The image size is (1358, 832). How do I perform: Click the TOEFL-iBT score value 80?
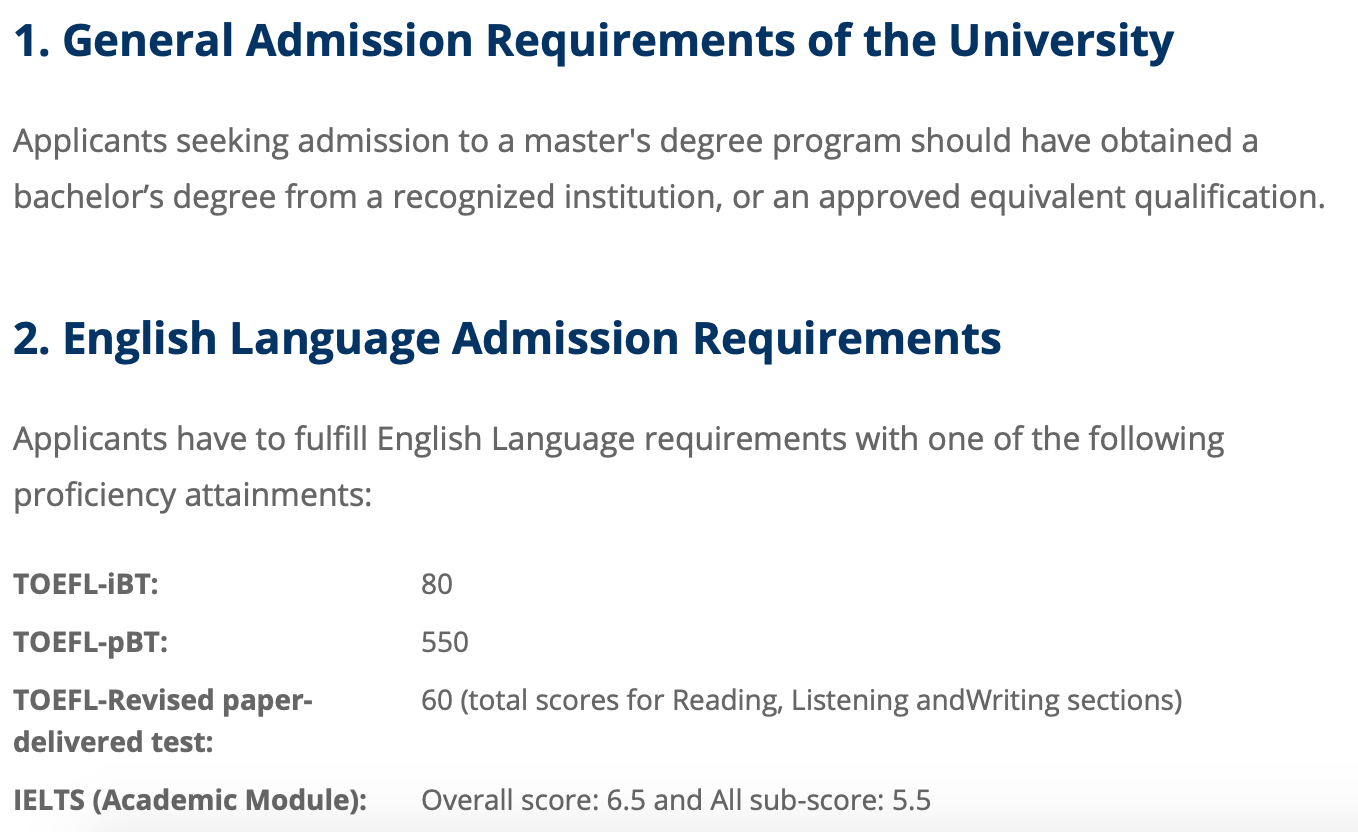click(437, 584)
